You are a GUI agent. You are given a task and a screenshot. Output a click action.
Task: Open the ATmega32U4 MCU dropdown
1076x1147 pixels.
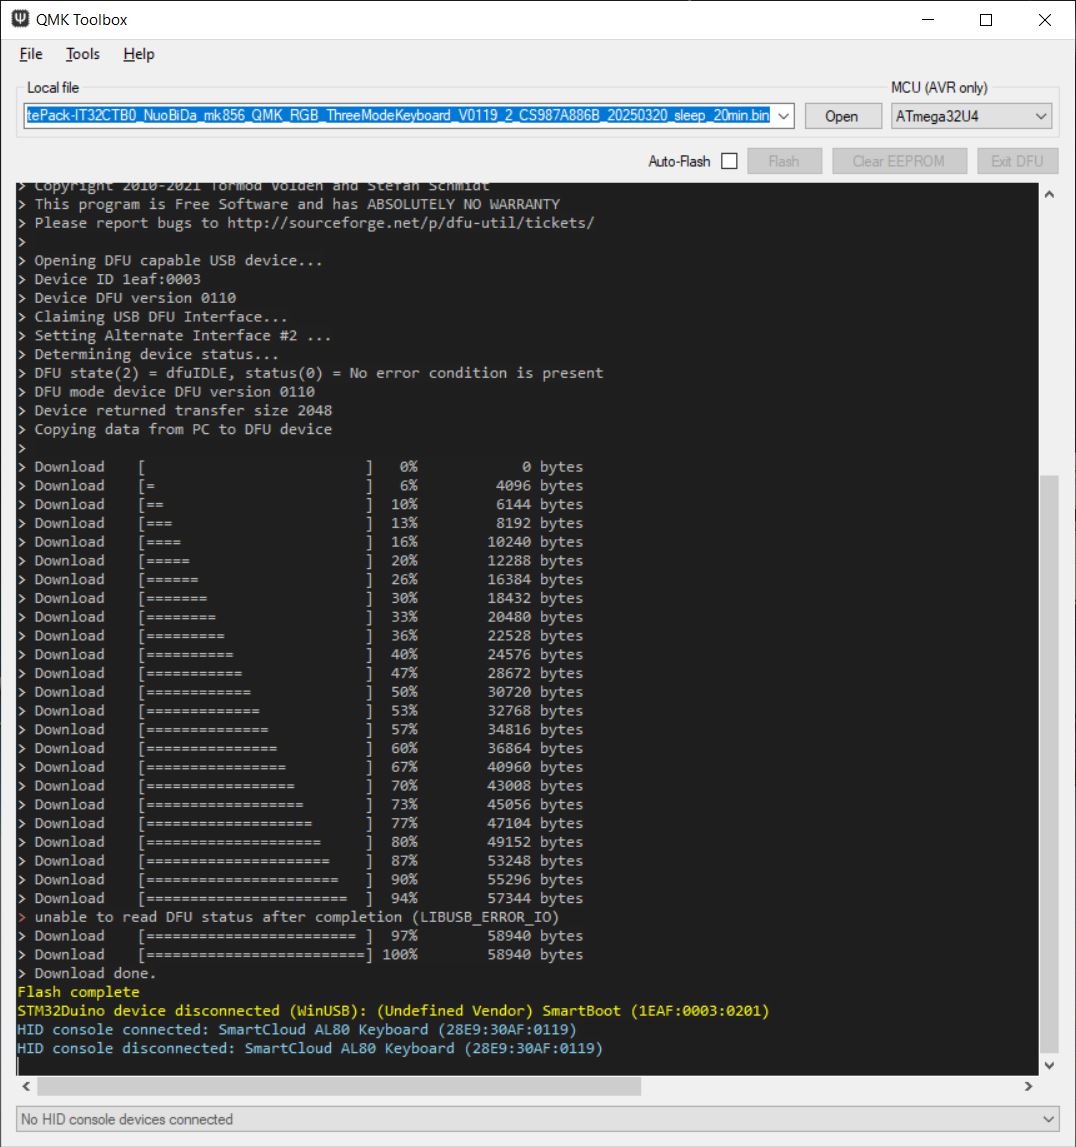coord(971,116)
